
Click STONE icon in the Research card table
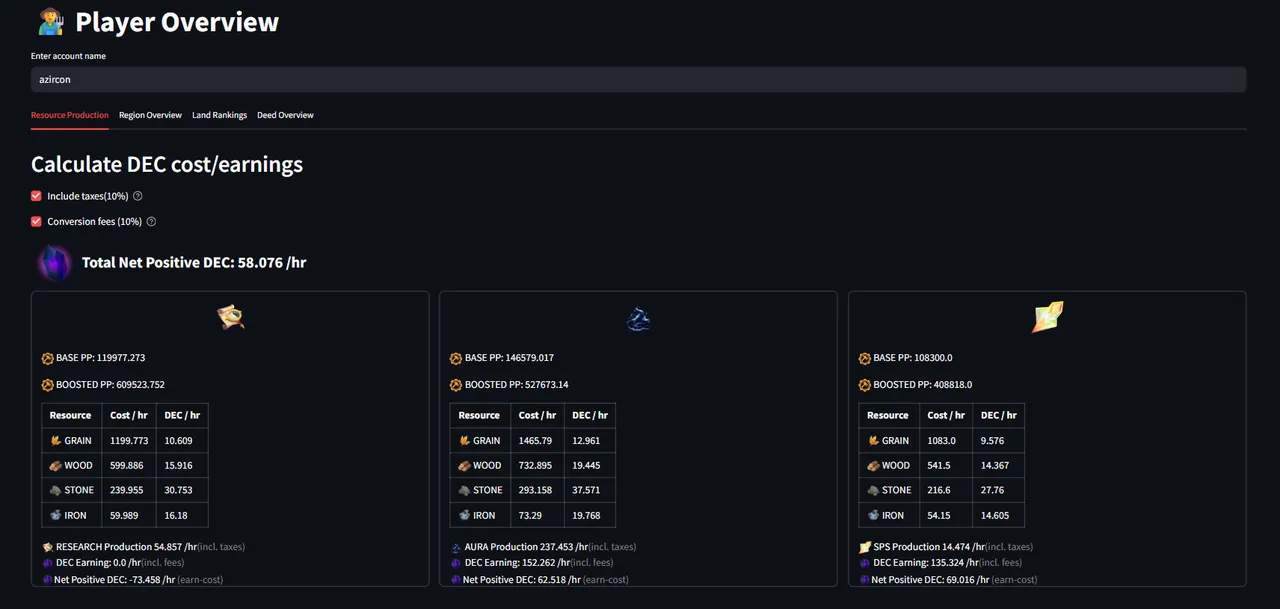click(x=55, y=490)
